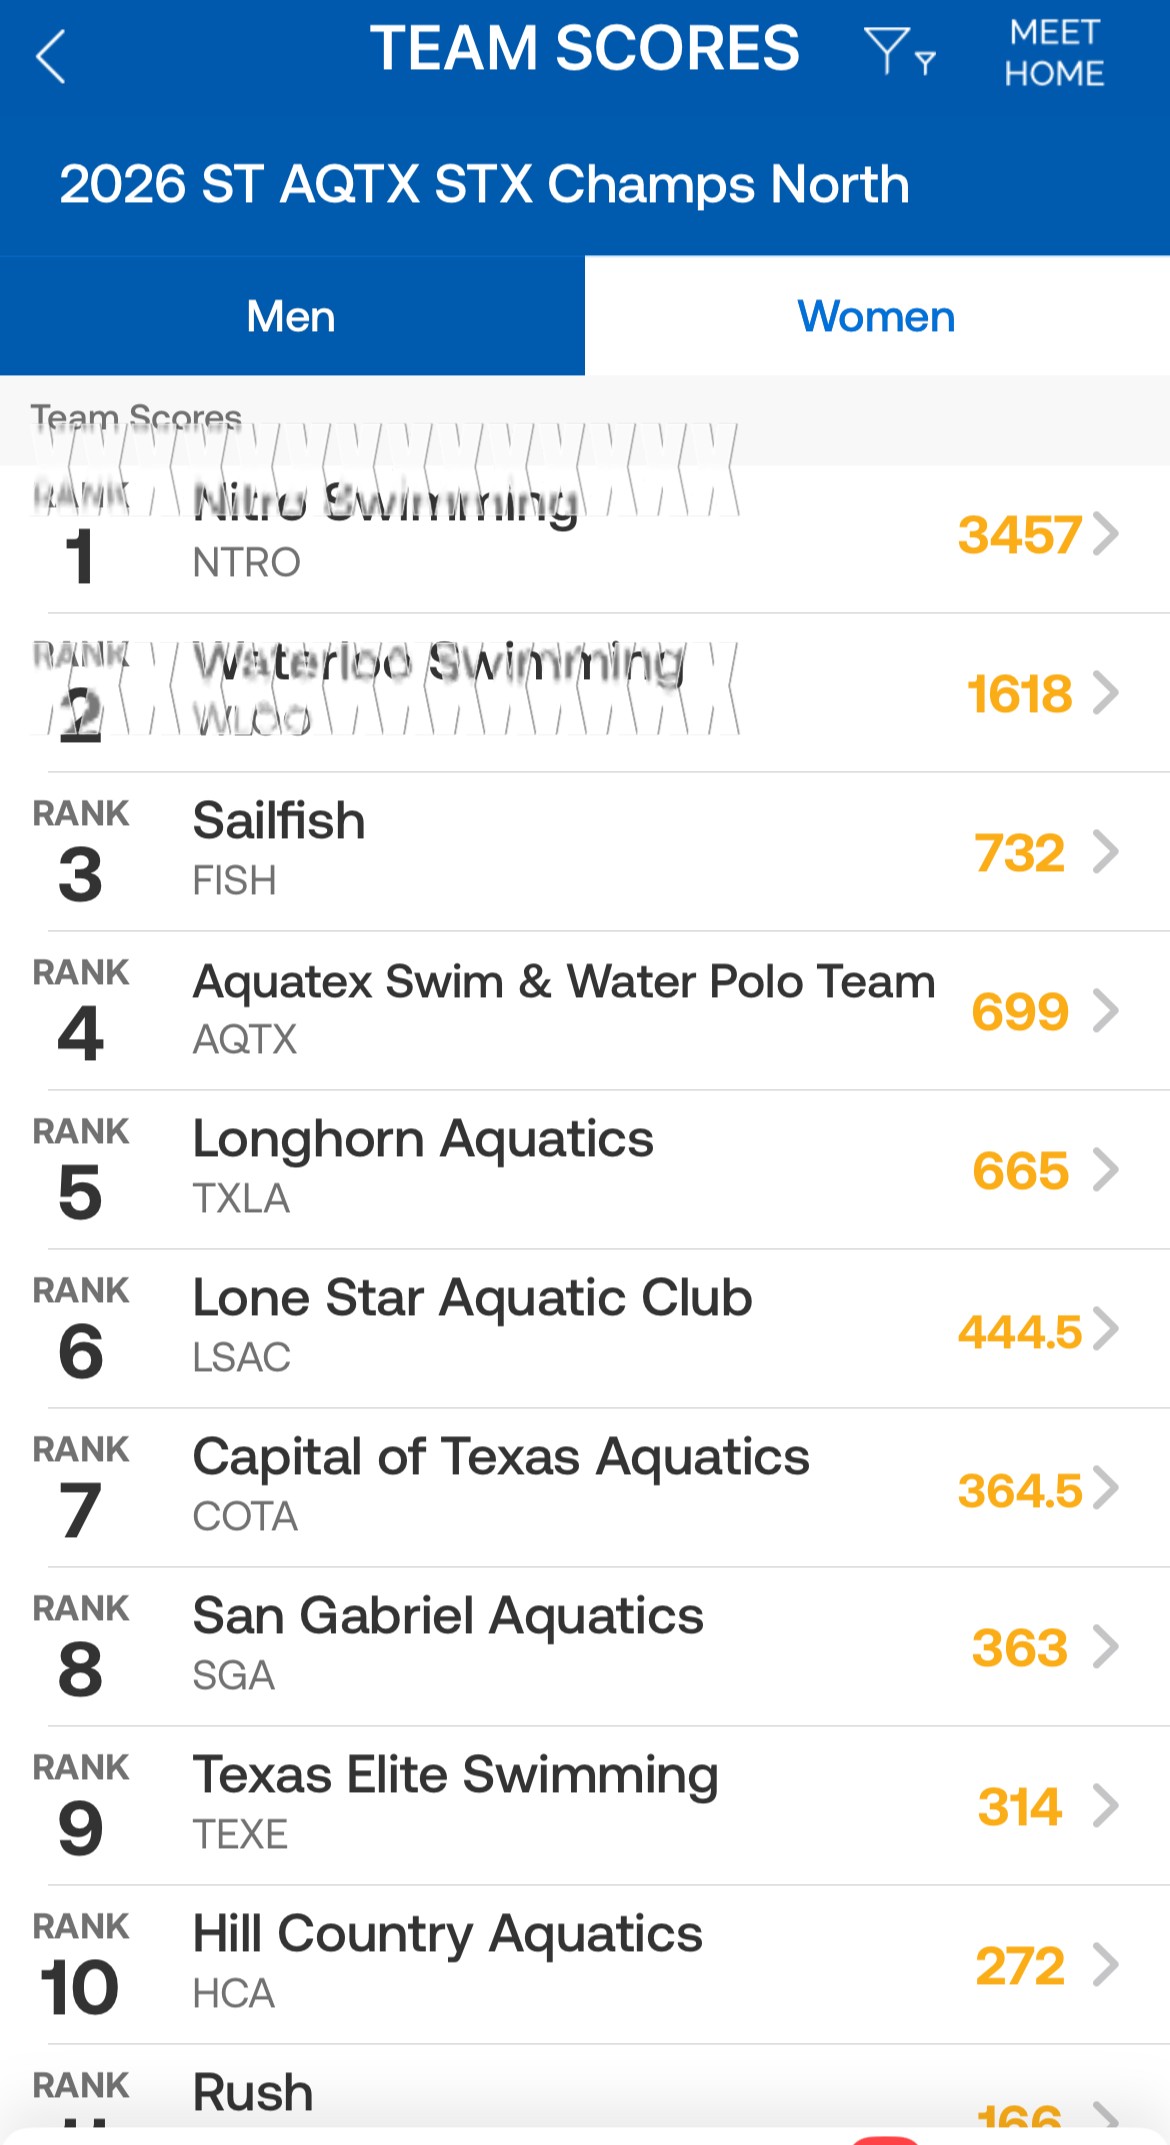Open chevron beside Lone Star score 444.5
This screenshot has width=1170, height=2145.
1106,1329
